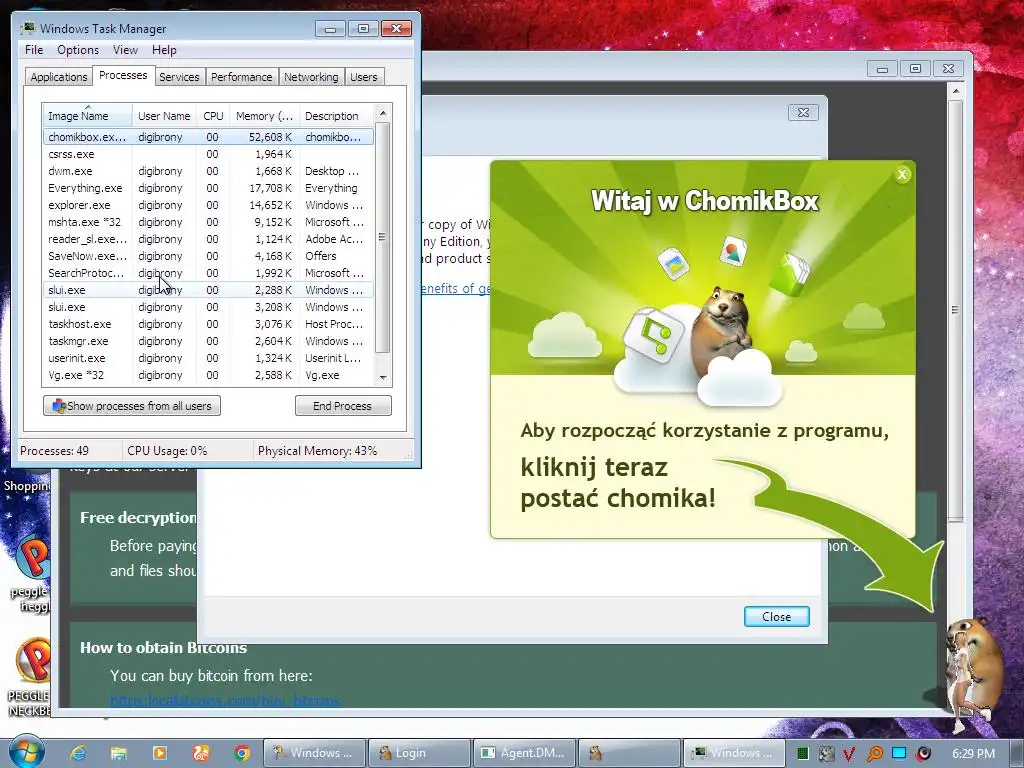Switch to the Networking tab
The width and height of the screenshot is (1024, 768).
311,77
